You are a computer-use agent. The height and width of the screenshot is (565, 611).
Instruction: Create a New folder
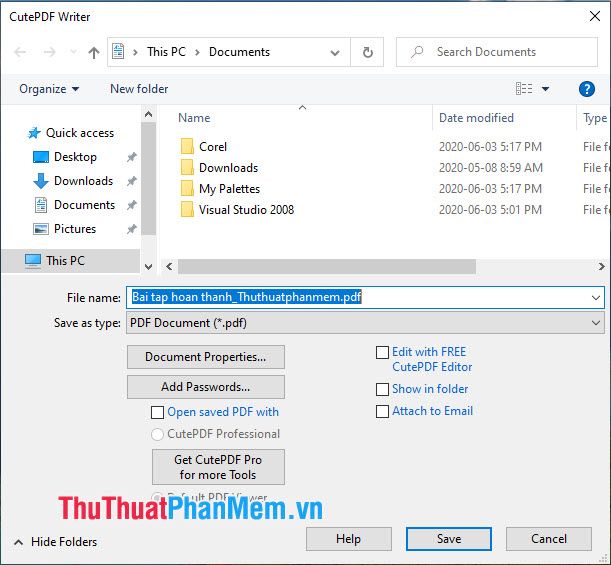tap(139, 89)
